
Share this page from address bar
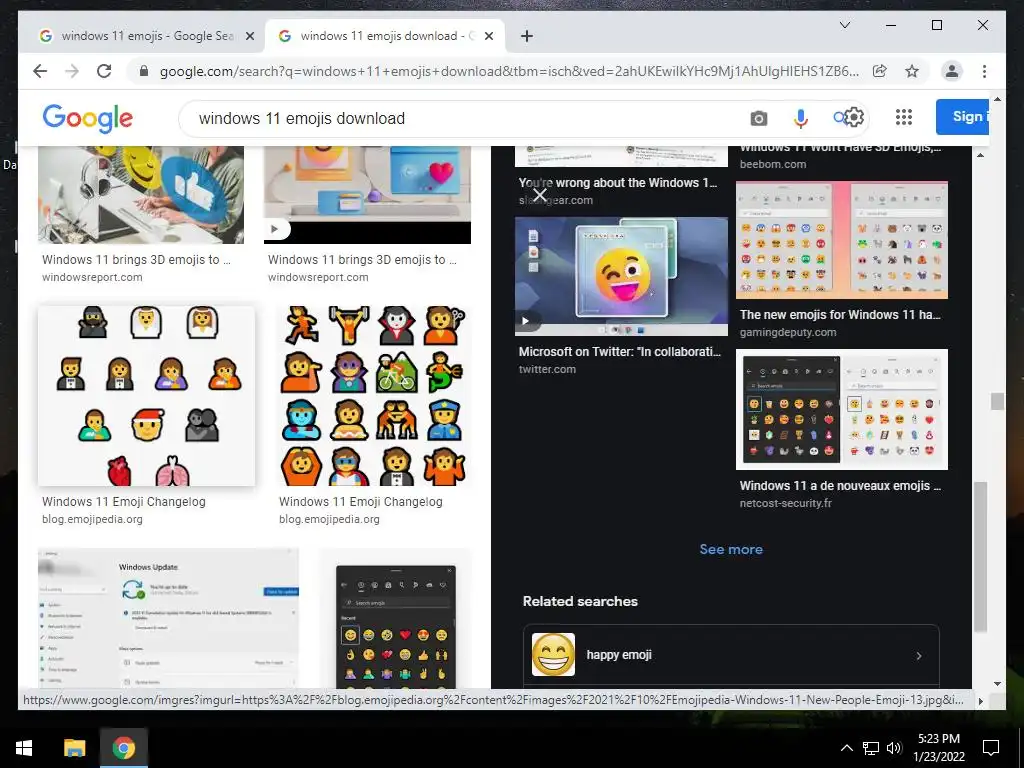[880, 71]
